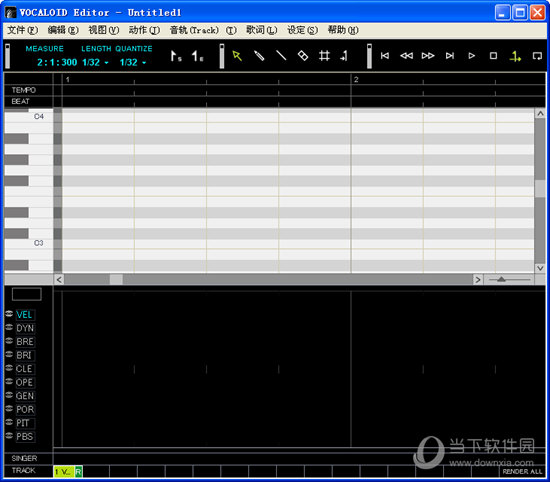Click vertical scrollbar down arrow
Viewport: 550px width, 482px height.
(540, 268)
